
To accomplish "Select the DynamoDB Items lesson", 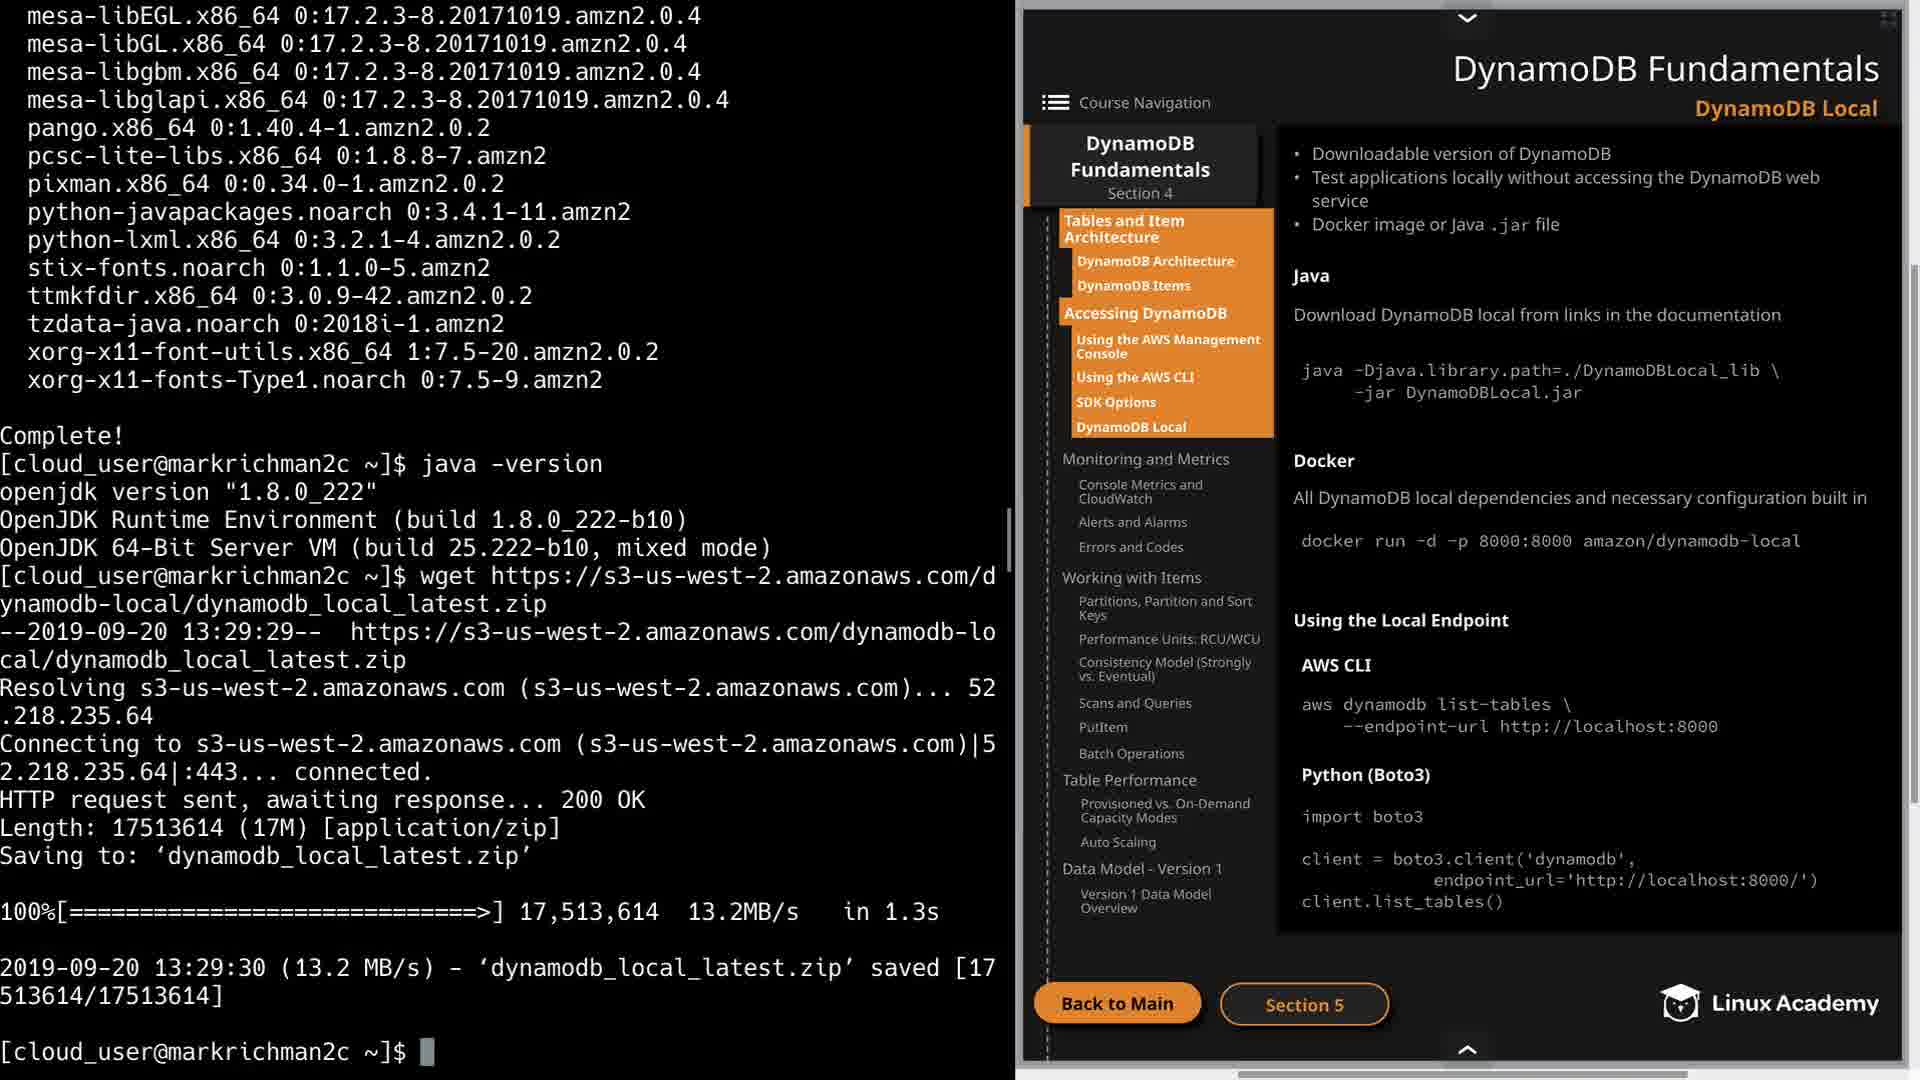I will [1133, 286].
